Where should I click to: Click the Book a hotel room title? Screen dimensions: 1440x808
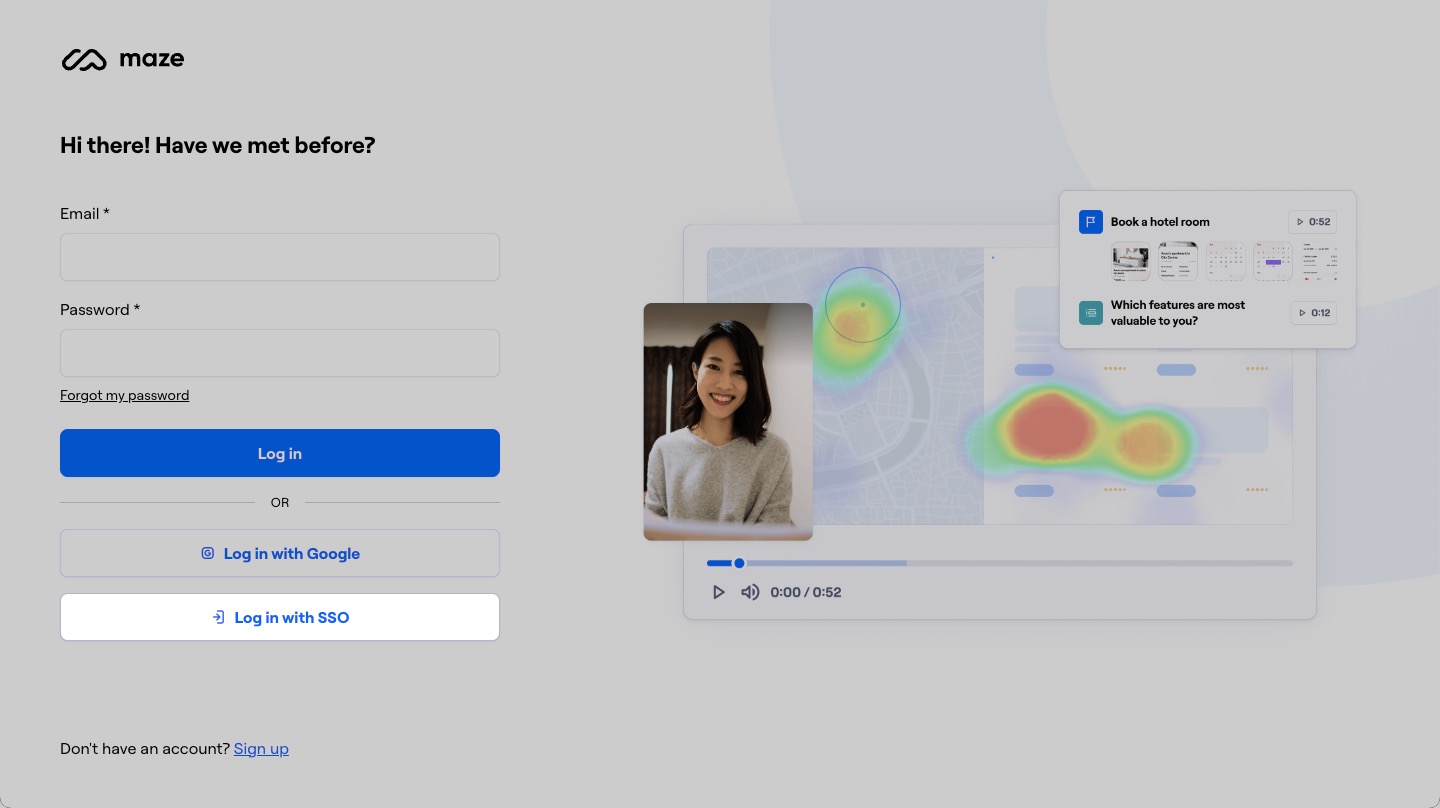click(1160, 222)
